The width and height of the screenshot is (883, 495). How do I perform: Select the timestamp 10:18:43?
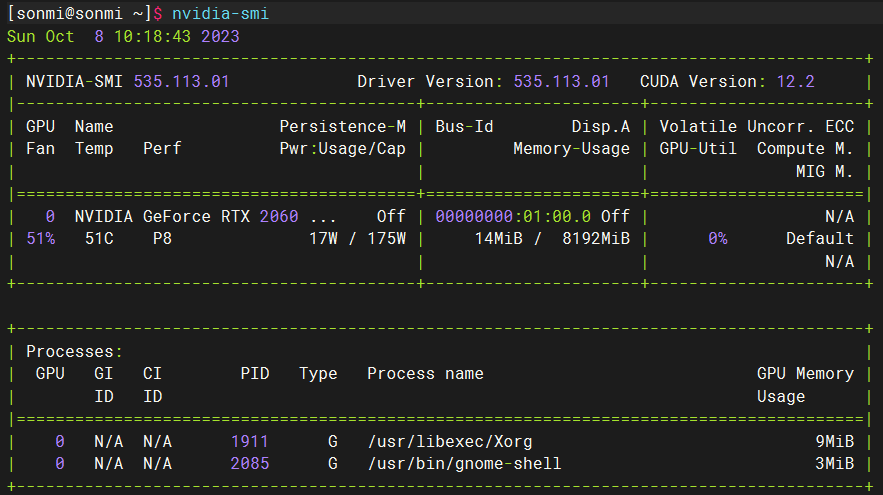[x=153, y=37]
